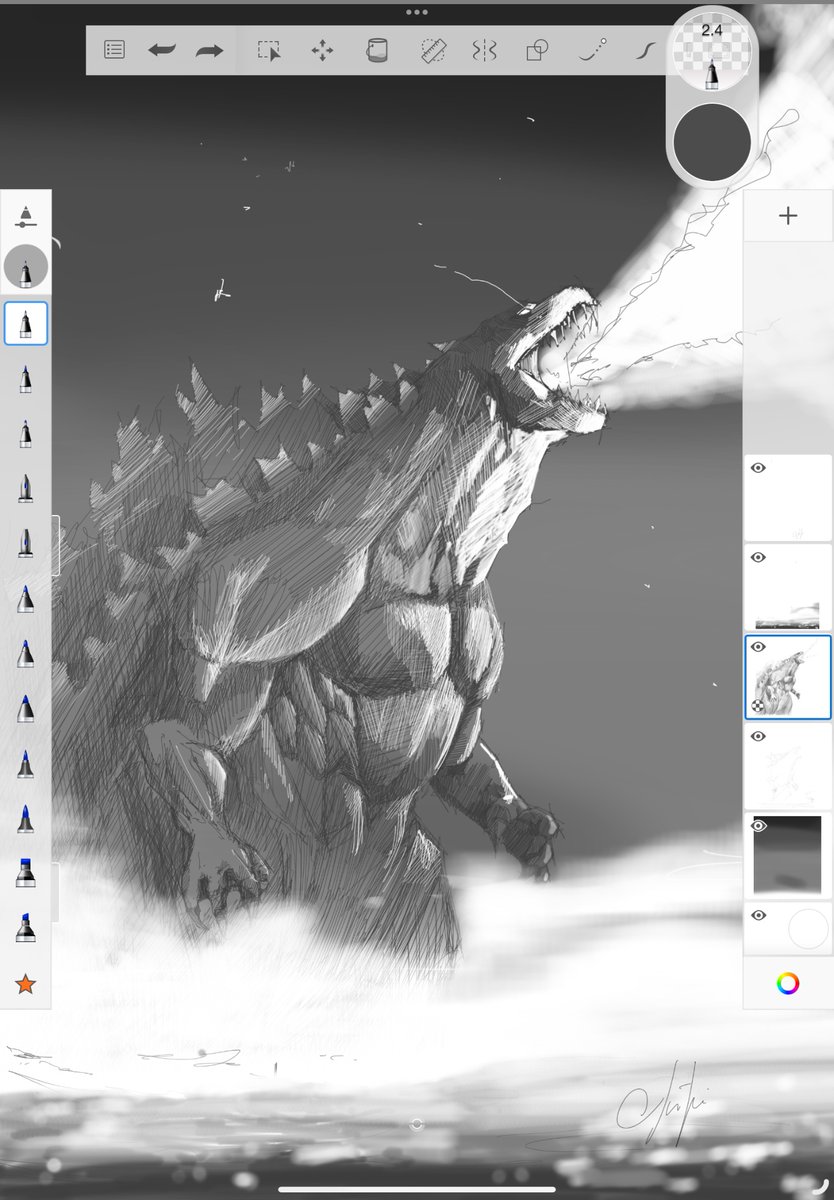Open the Brush Library icon above brush palette

pyautogui.click(x=26, y=217)
